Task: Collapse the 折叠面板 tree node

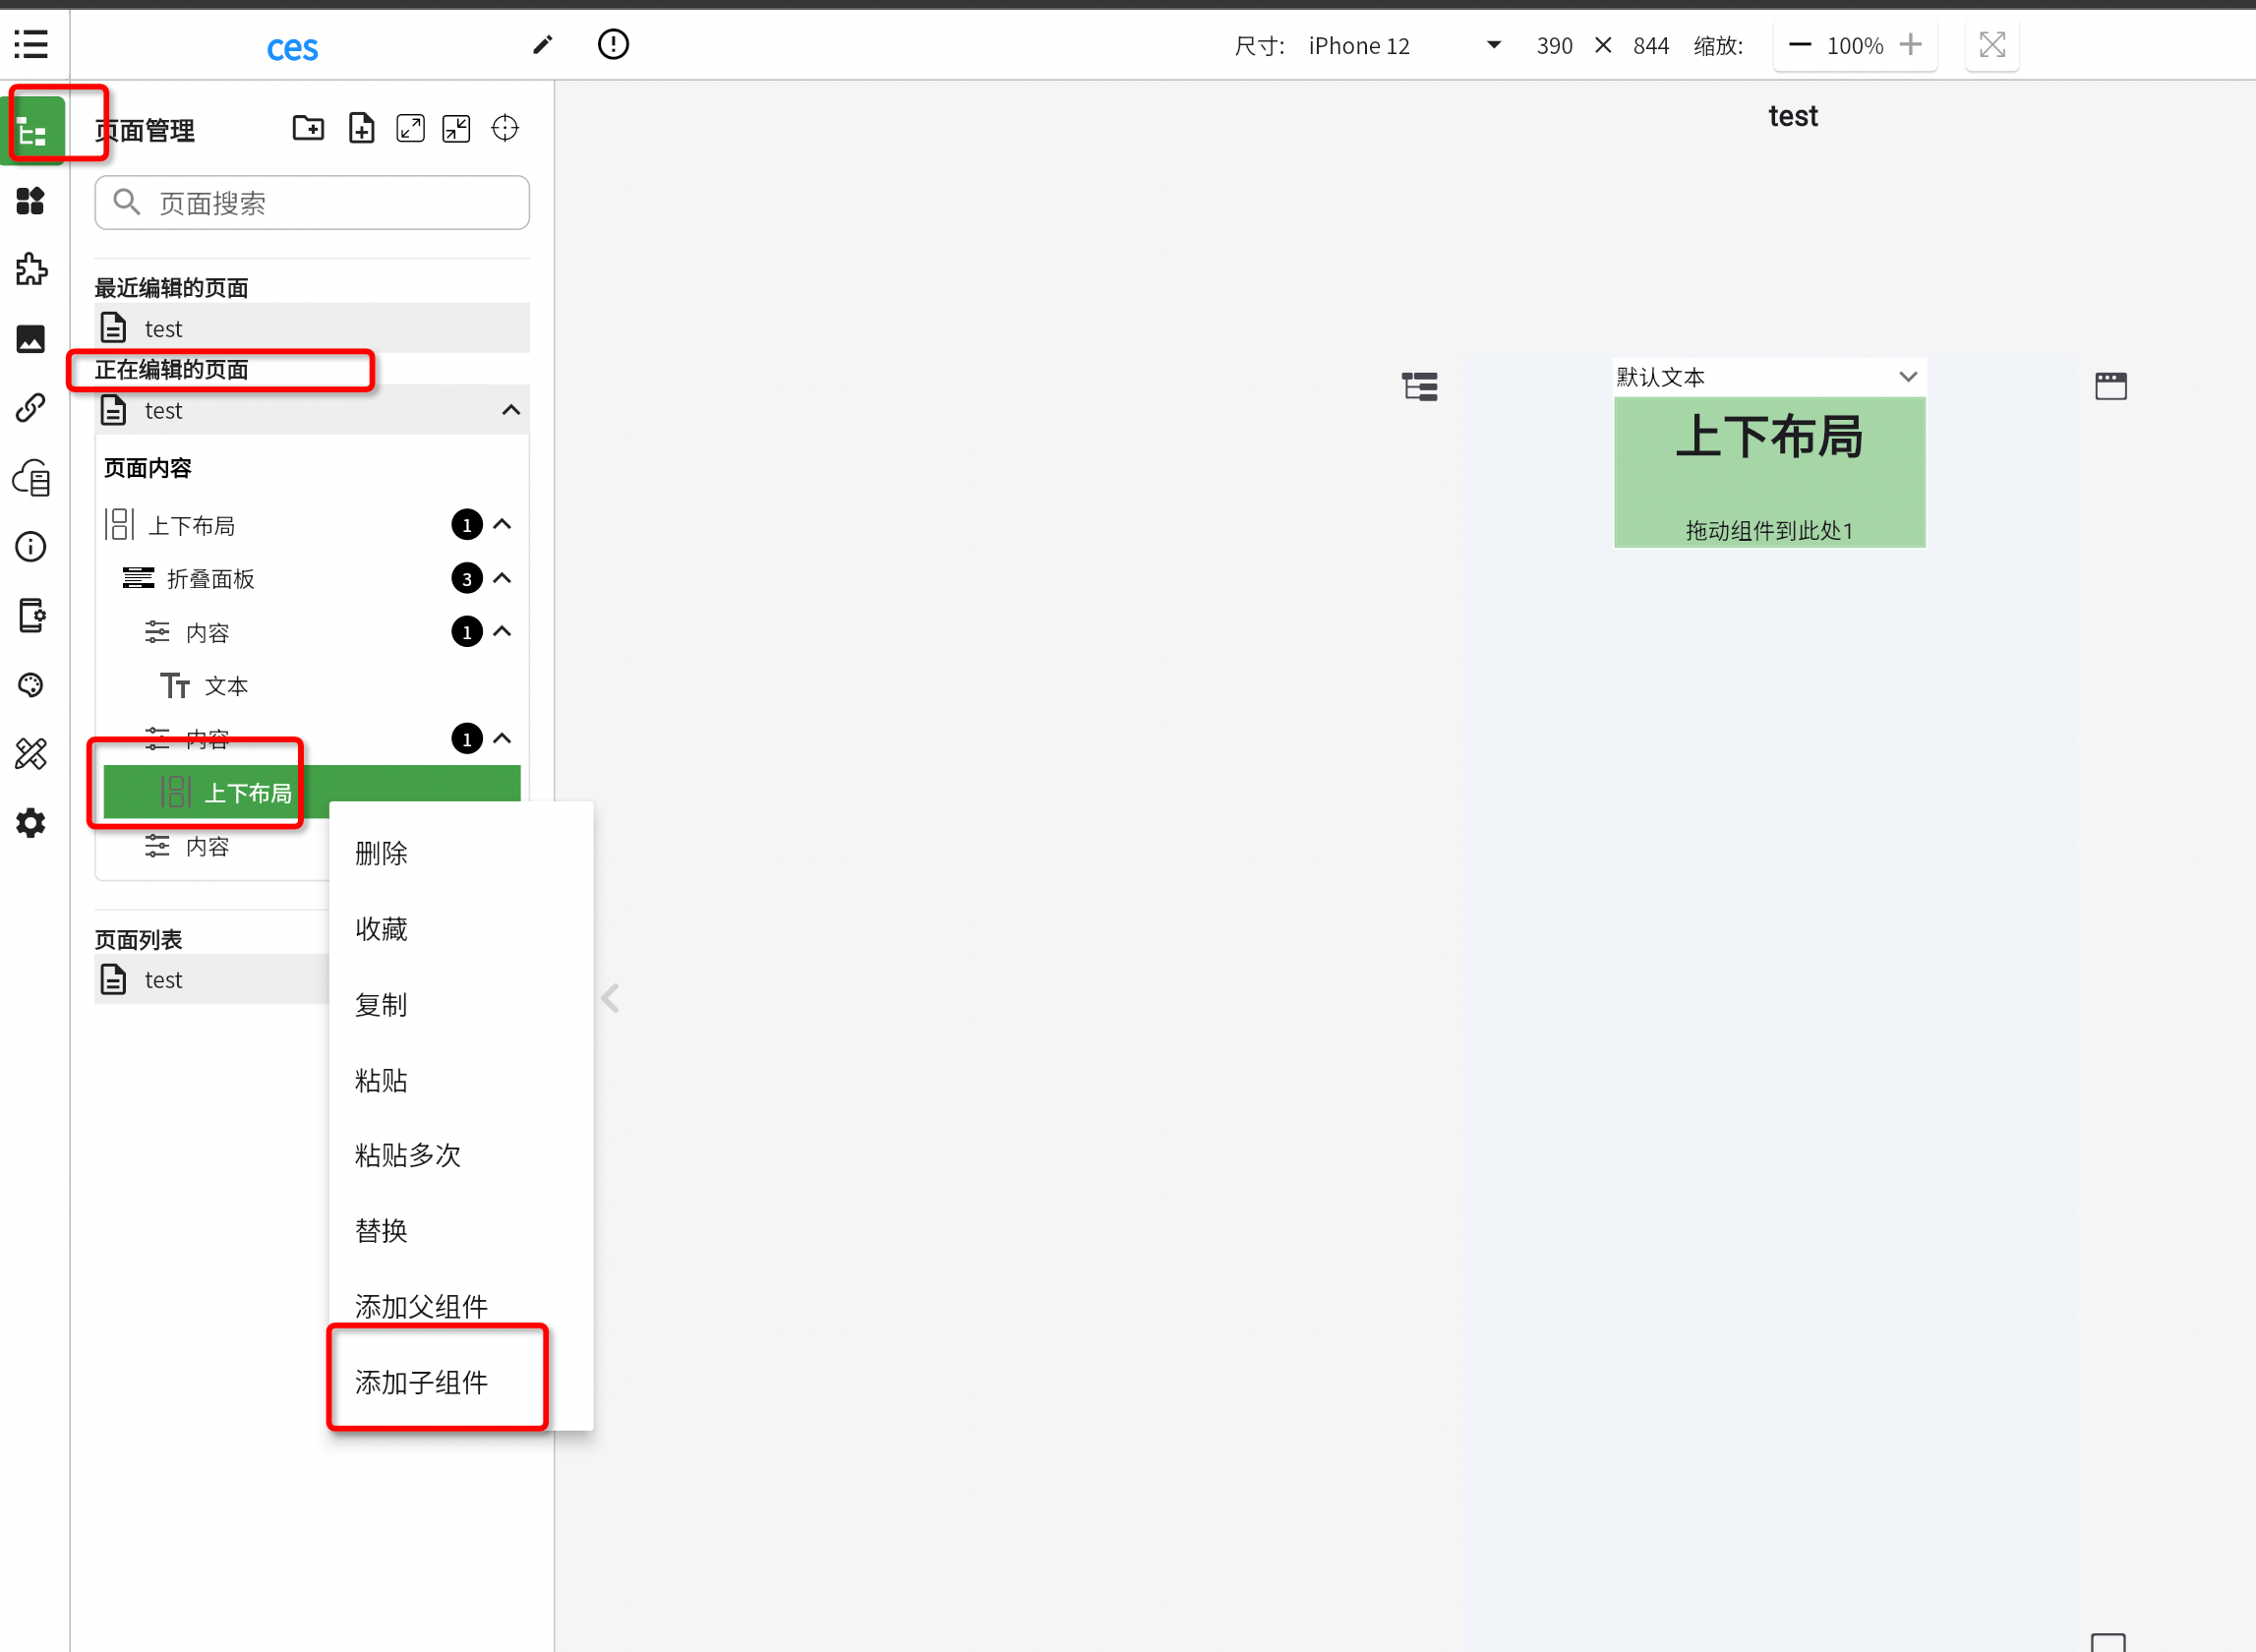Action: click(502, 578)
